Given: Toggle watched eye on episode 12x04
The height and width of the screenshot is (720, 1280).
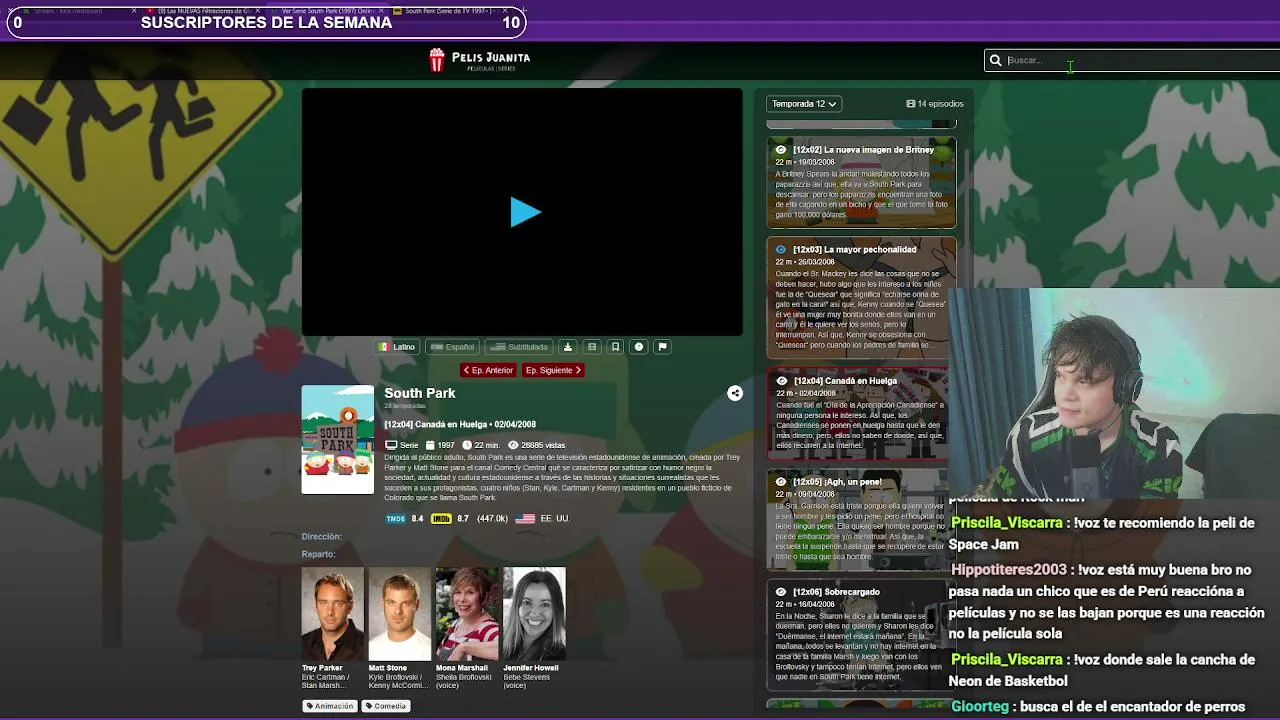Looking at the screenshot, I should [x=781, y=381].
